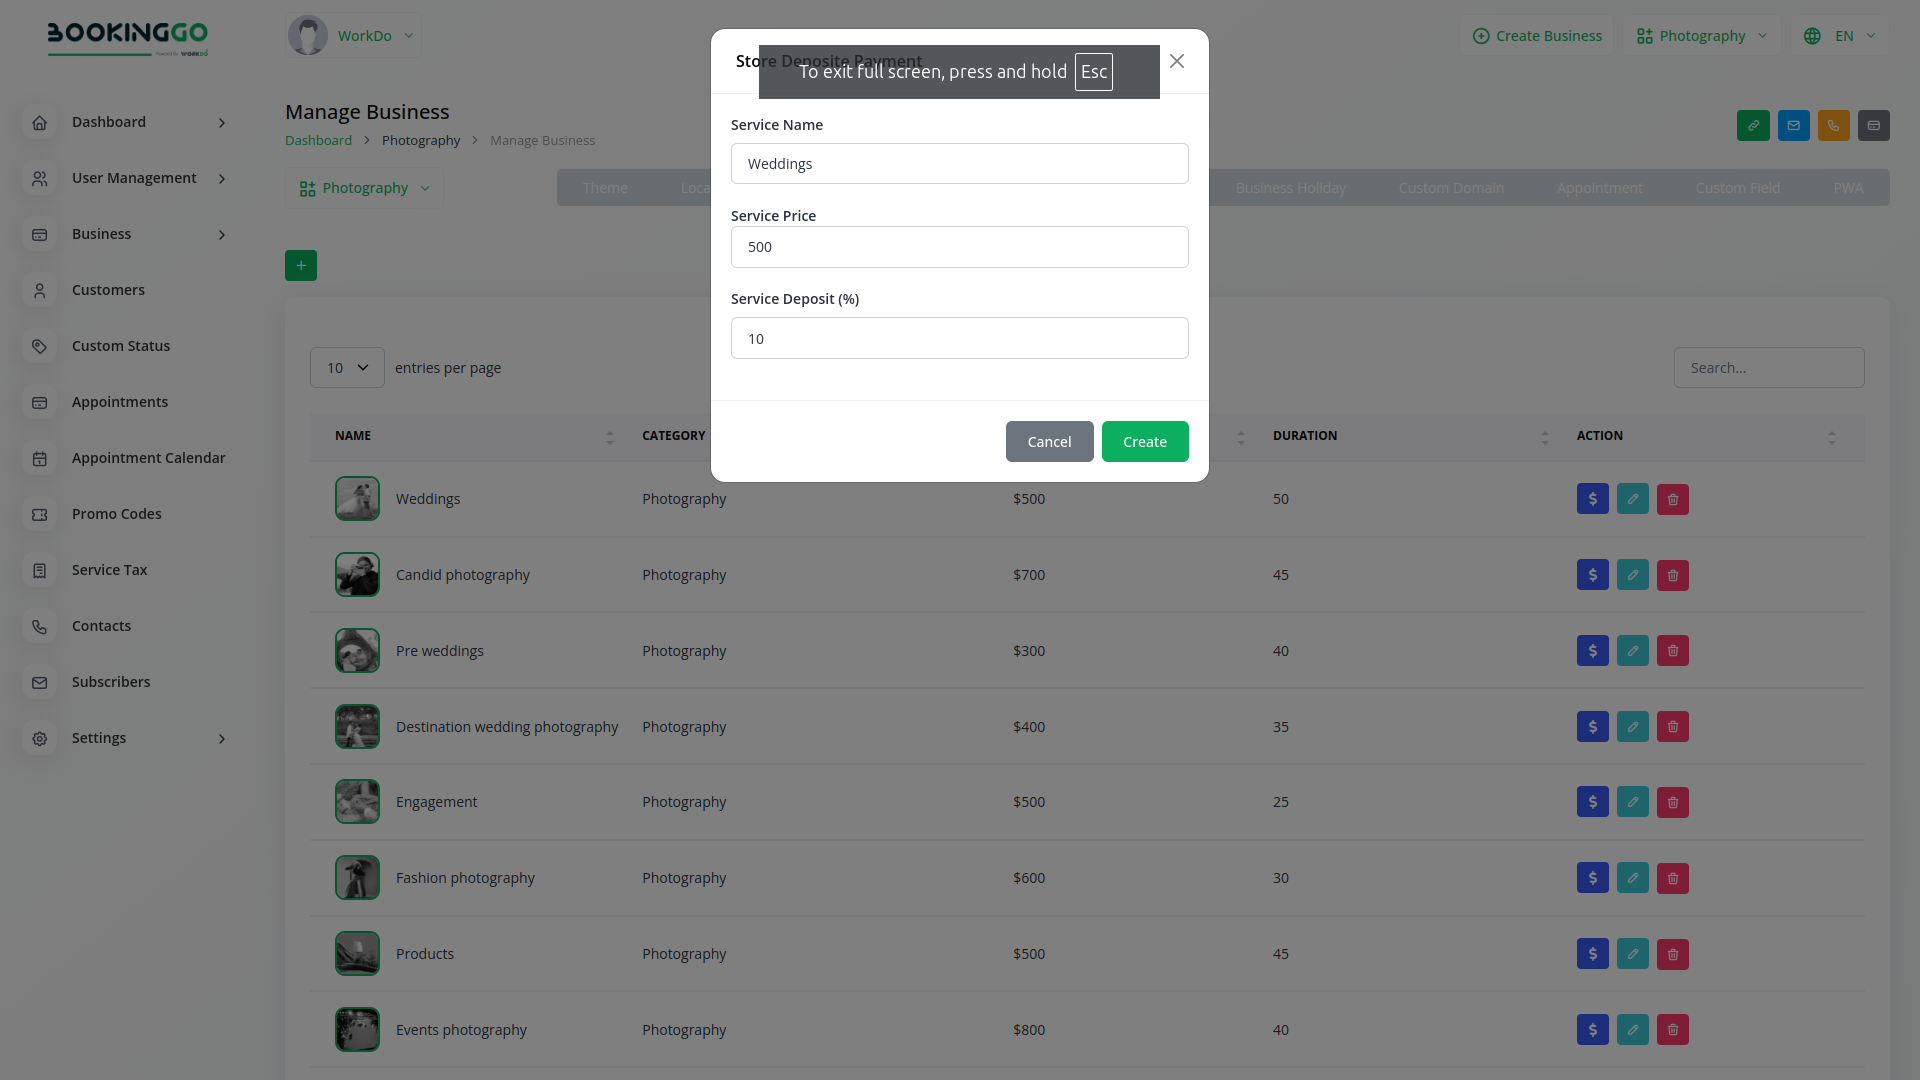The width and height of the screenshot is (1920, 1080).
Task: Click the dollar deposit icon for the Candid photography row
Action: click(x=1592, y=575)
